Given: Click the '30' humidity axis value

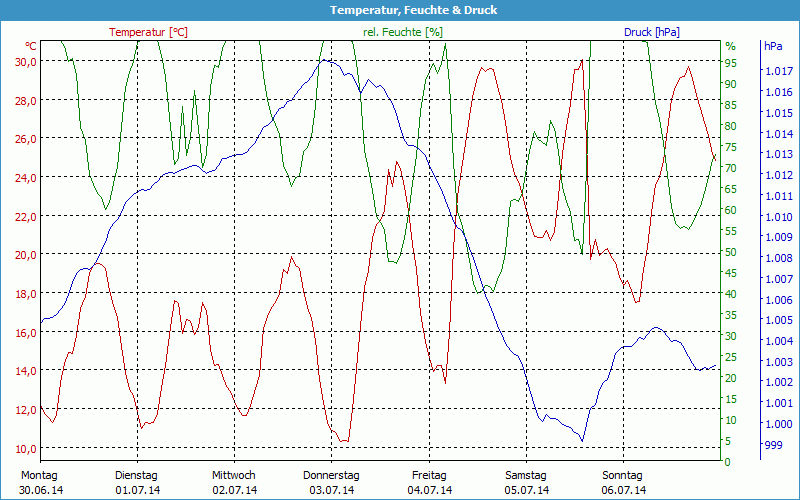Looking at the screenshot, I should (x=731, y=336).
